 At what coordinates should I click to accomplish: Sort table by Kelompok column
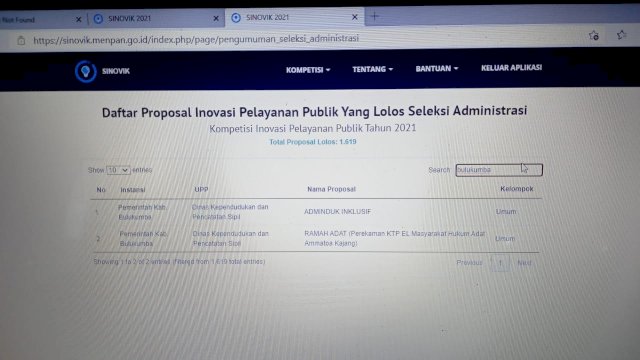coord(517,189)
